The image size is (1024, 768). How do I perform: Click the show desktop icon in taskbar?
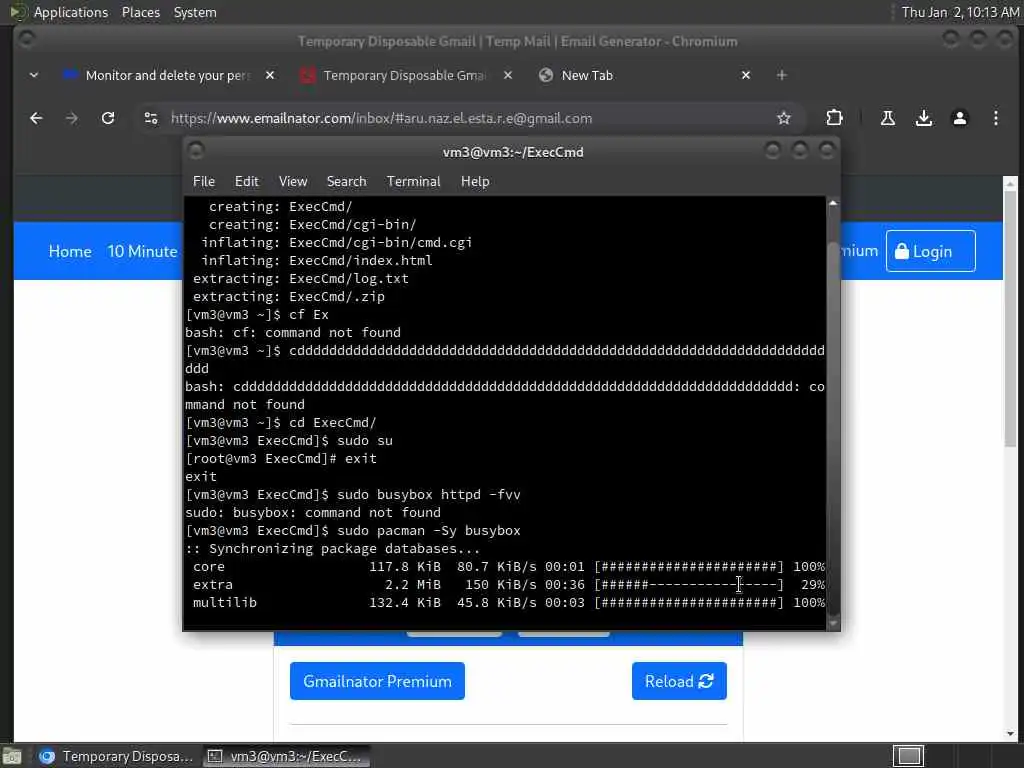tap(12, 756)
